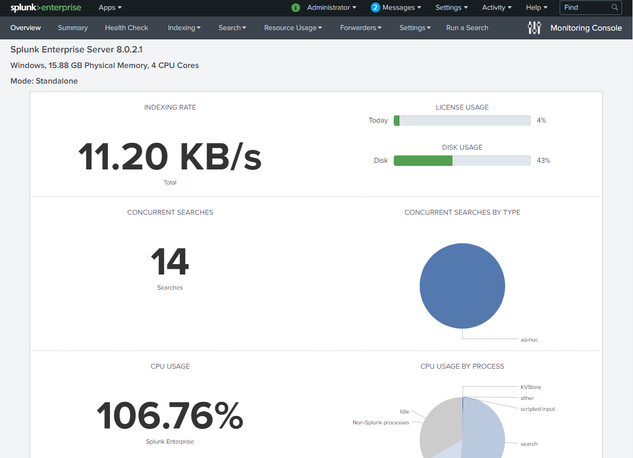633x458 pixels.
Task: Click the Idle pie label
Action: [404, 412]
